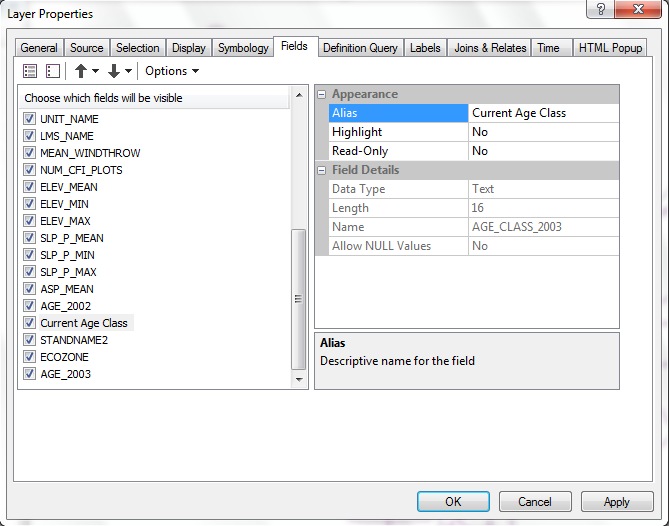Open dropdown arrow beside move up button
This screenshot has width=669, height=526.
[x=95, y=71]
